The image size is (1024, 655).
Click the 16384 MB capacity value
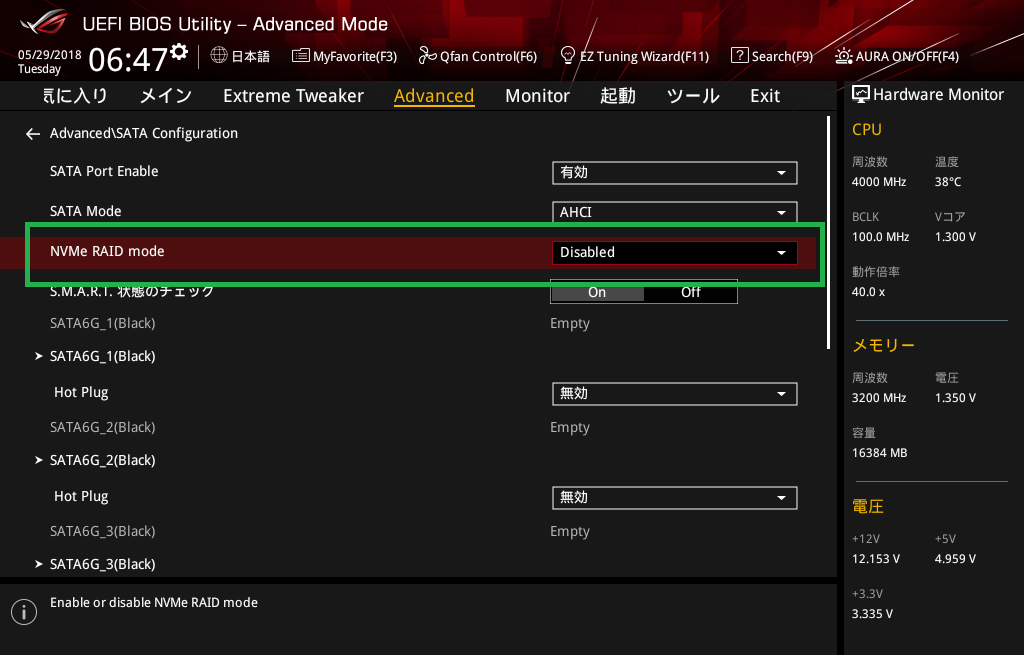tap(880, 453)
